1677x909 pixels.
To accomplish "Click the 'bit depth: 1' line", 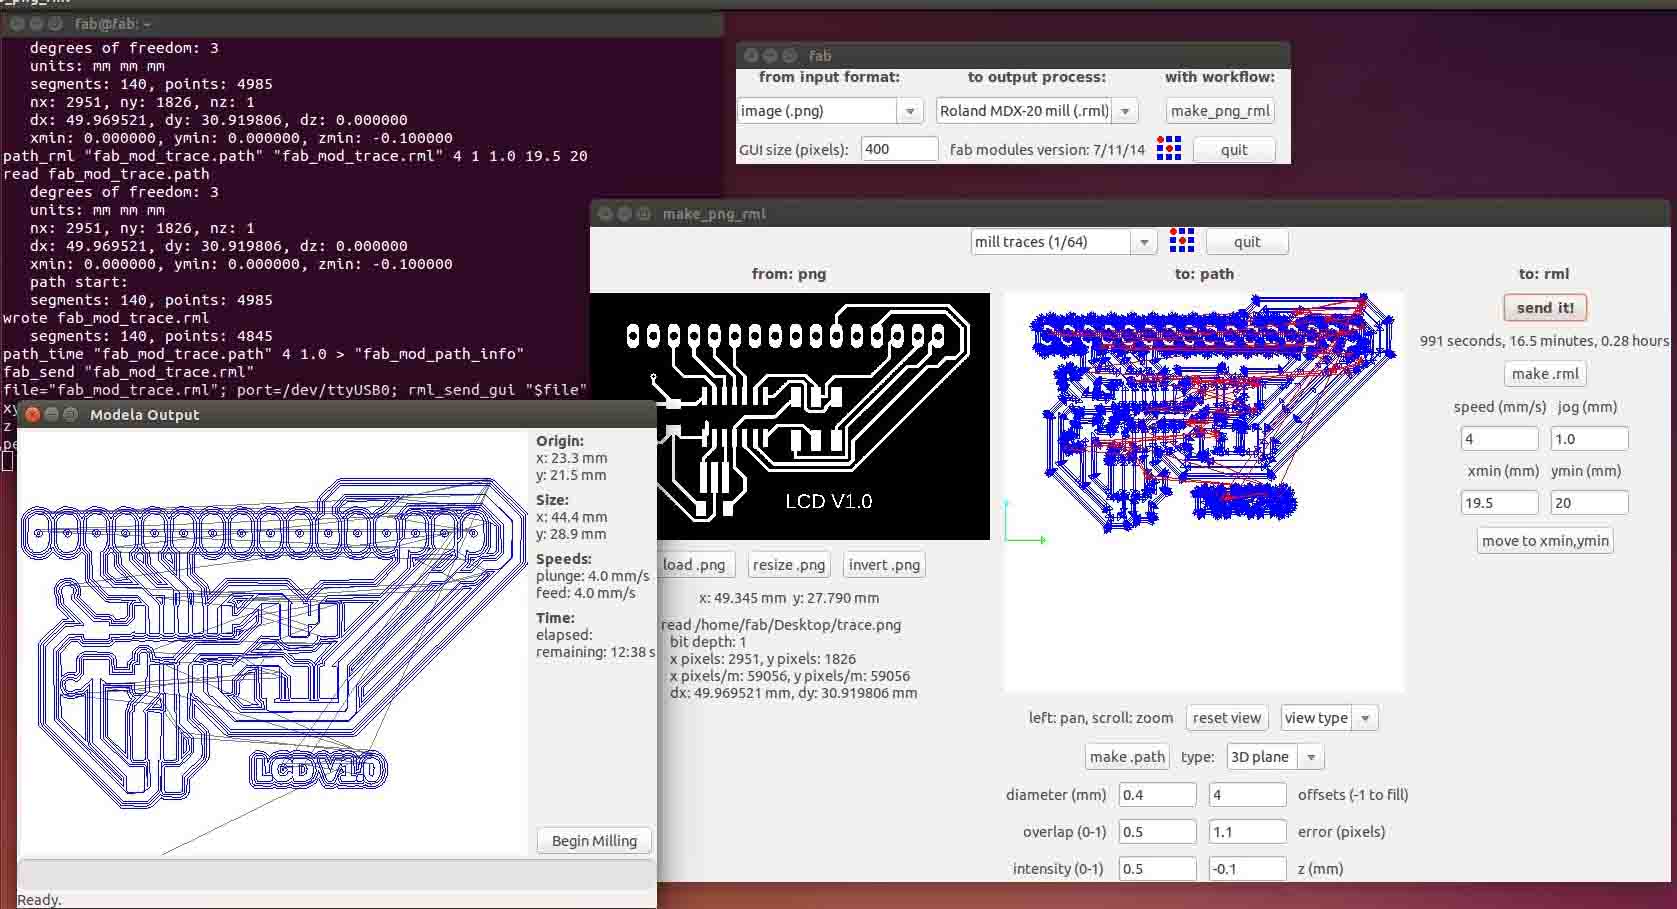I will [x=708, y=642].
